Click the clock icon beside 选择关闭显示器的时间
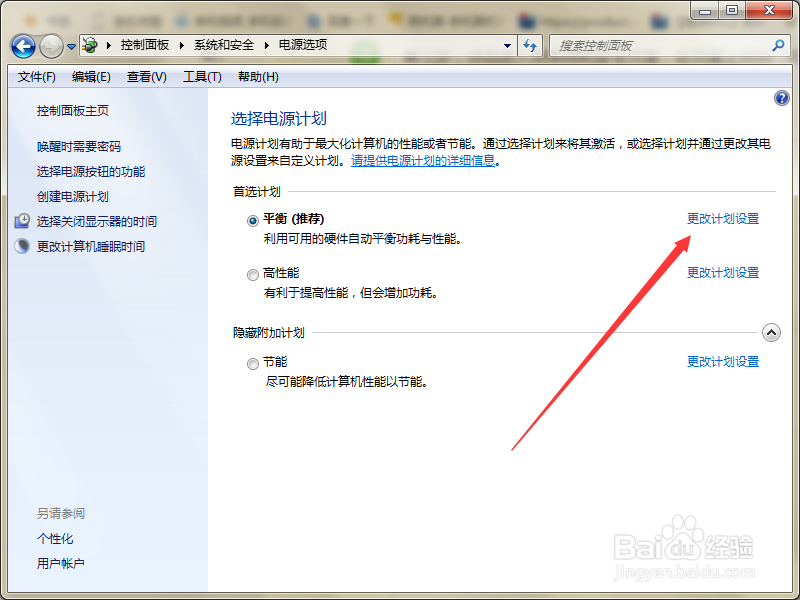This screenshot has height=600, width=800. (x=22, y=221)
